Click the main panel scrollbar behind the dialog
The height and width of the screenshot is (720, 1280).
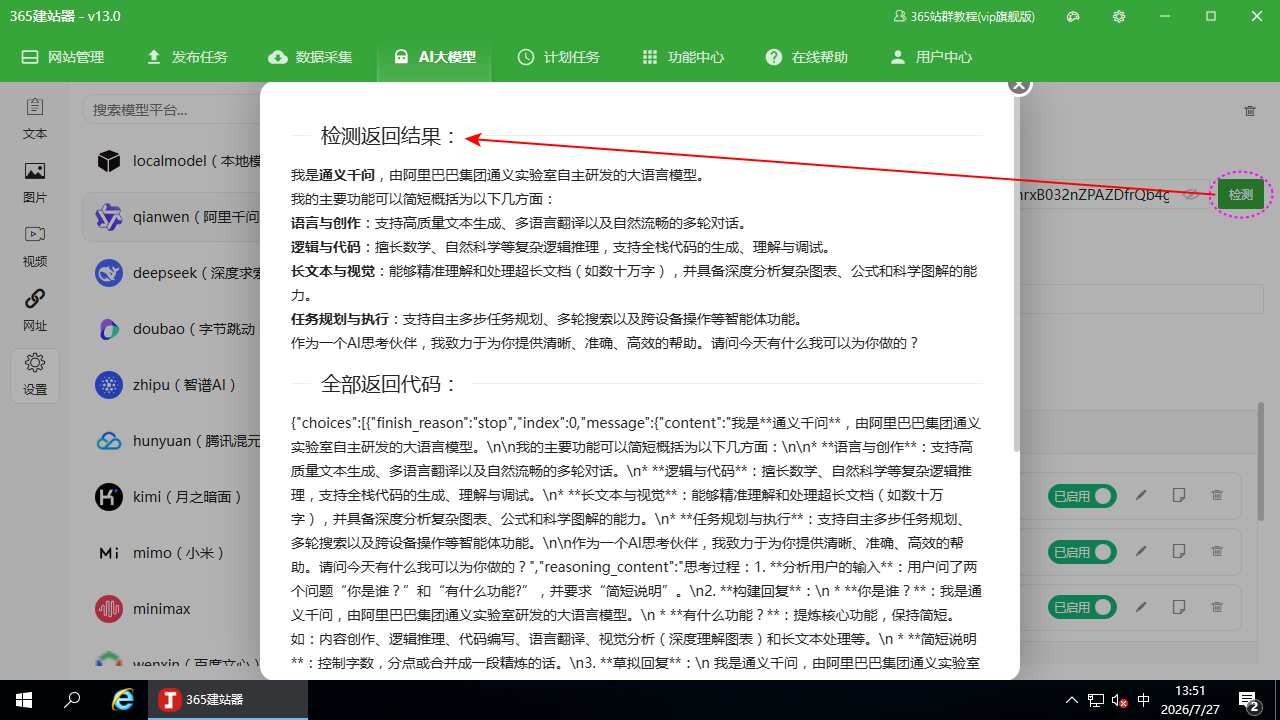pos(1261,460)
